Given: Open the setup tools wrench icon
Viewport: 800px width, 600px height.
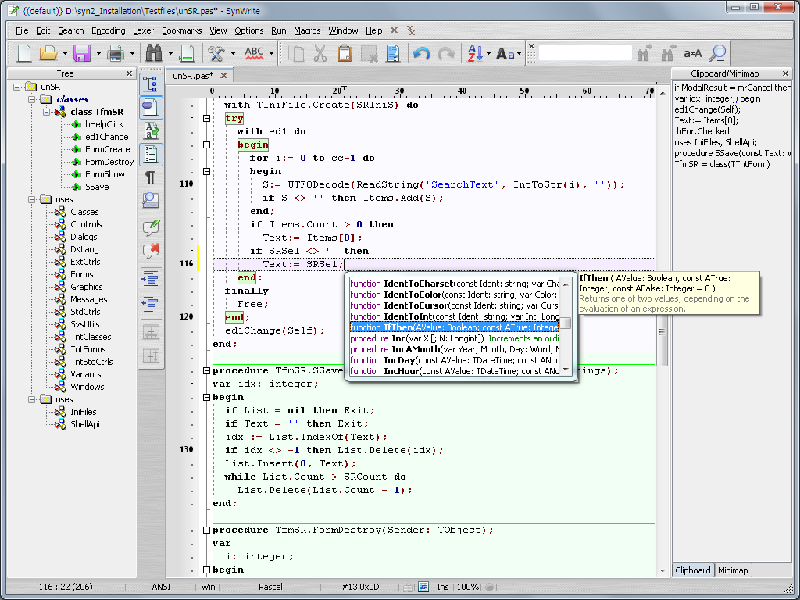Looking at the screenshot, I should [x=216, y=53].
